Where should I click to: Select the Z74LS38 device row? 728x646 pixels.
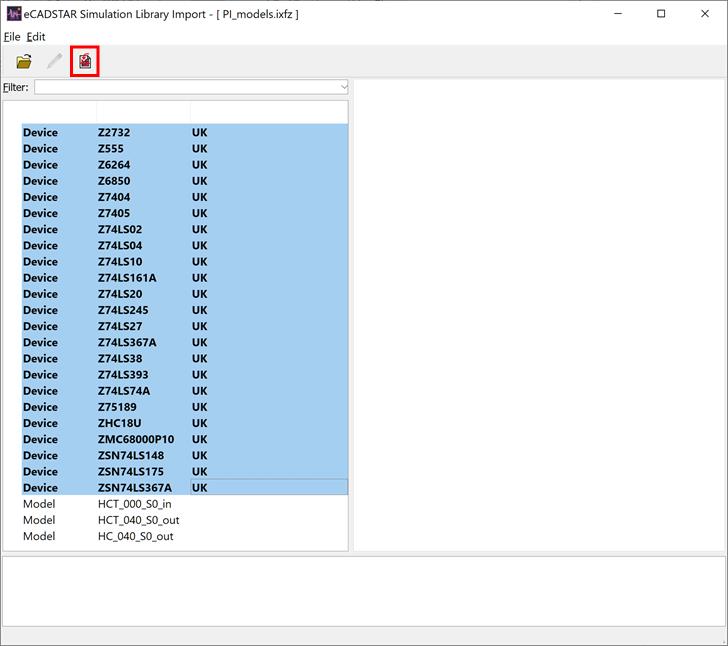(185, 359)
